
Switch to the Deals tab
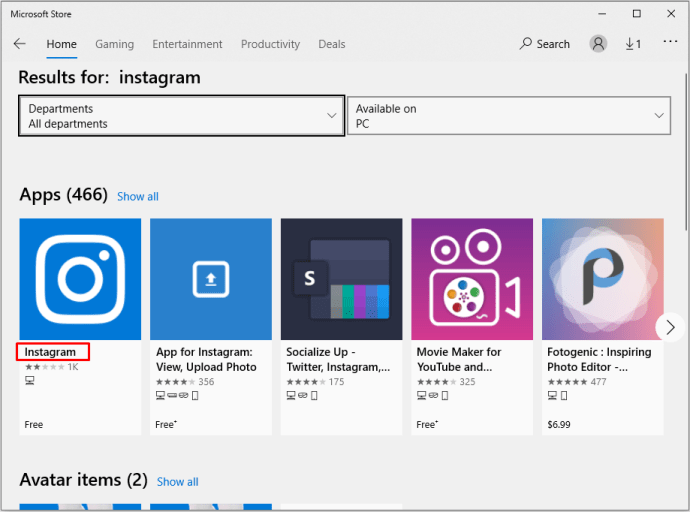(x=332, y=44)
